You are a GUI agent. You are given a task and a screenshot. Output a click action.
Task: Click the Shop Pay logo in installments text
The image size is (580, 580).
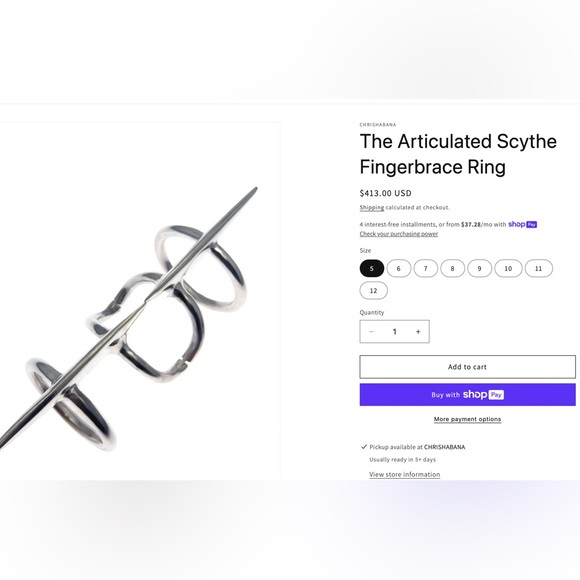tap(523, 224)
